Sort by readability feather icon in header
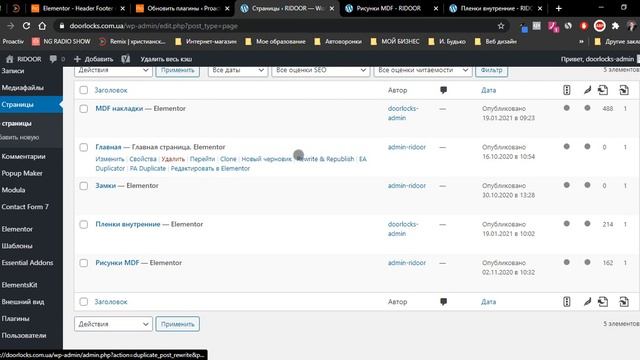Viewport: 640px width, 360px height. [x=587, y=90]
